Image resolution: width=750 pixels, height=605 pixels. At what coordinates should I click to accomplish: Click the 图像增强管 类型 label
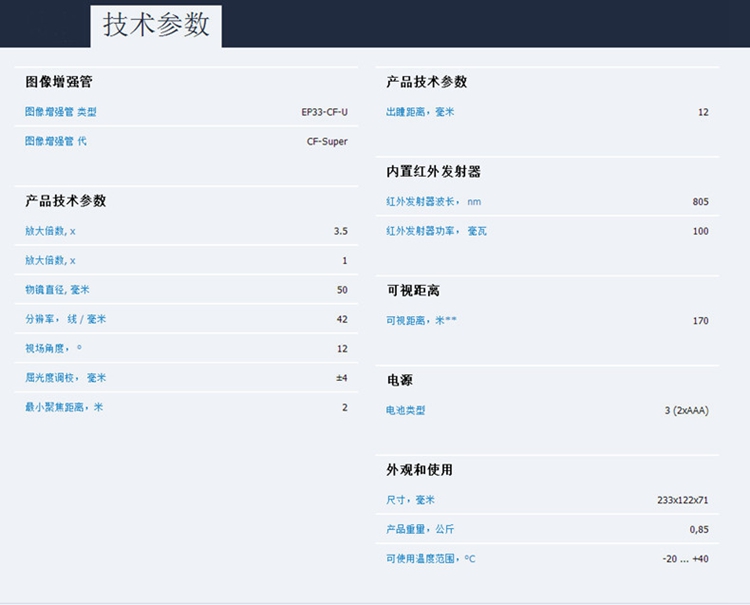tap(60, 112)
